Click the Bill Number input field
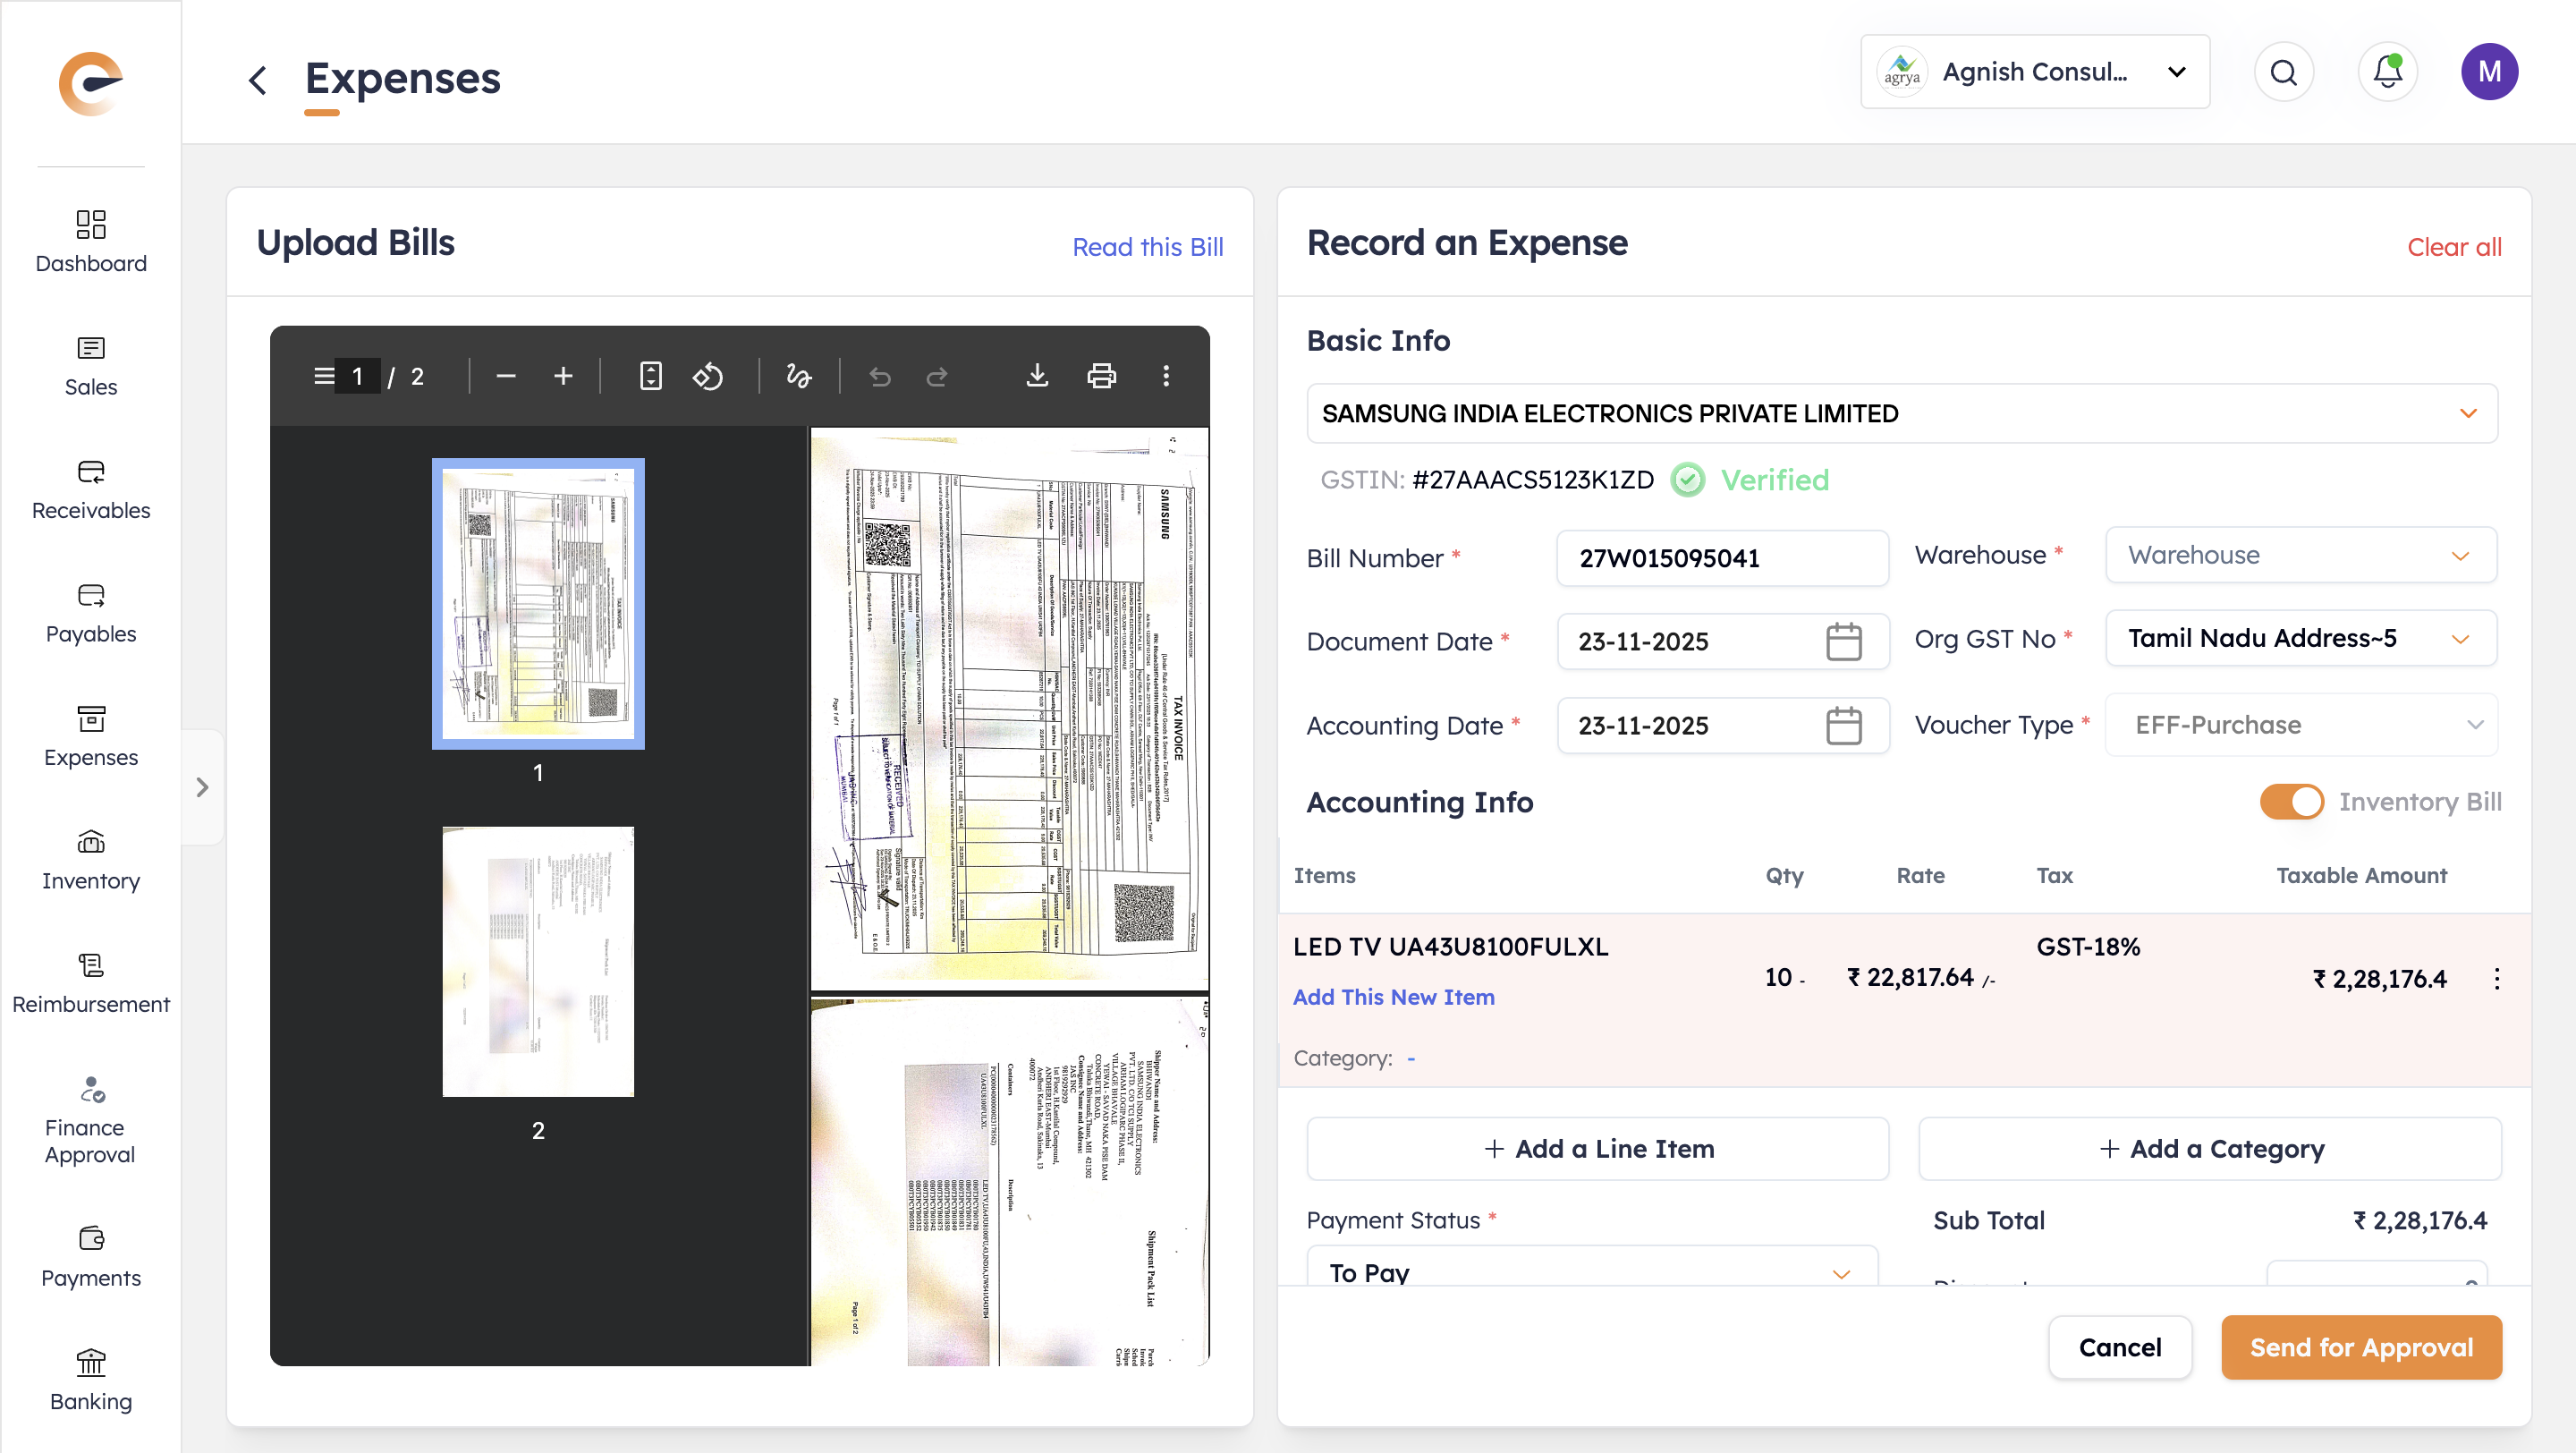The height and width of the screenshot is (1453, 2576). tap(1721, 558)
